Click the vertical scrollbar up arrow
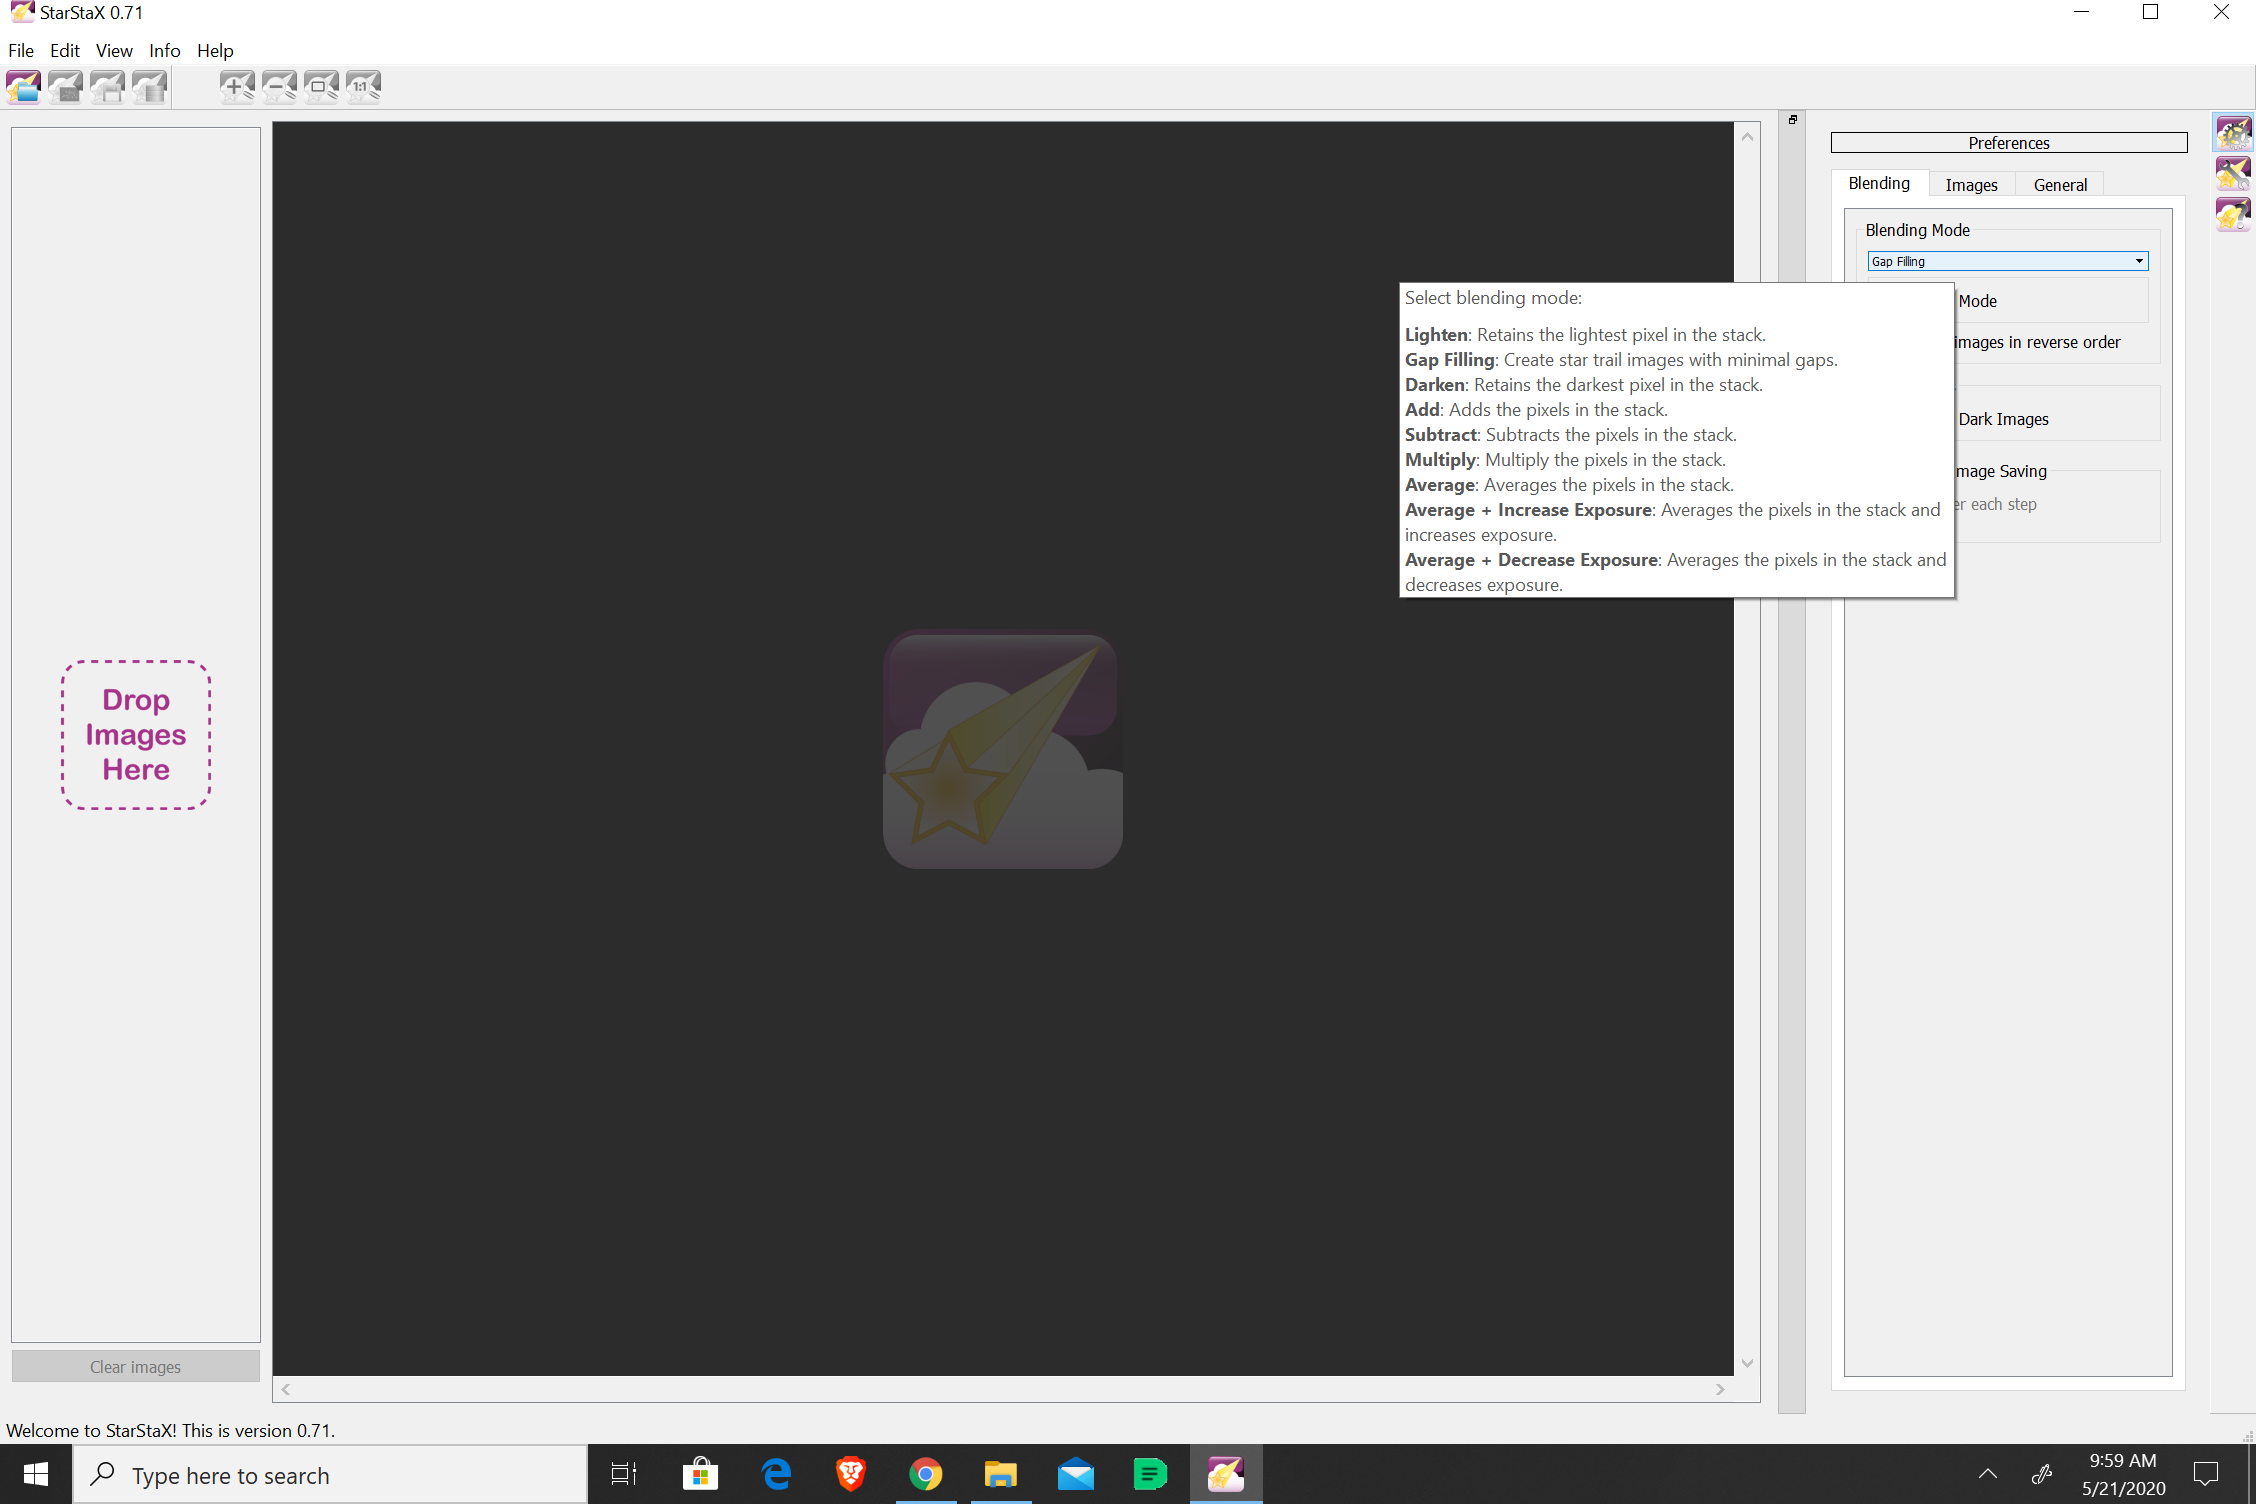Viewport: 2256px width, 1504px height. pos(1748,137)
